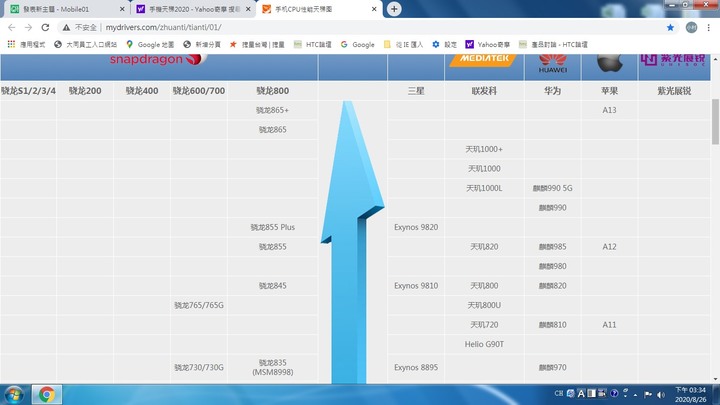Click the MediaTek logo

484,60
